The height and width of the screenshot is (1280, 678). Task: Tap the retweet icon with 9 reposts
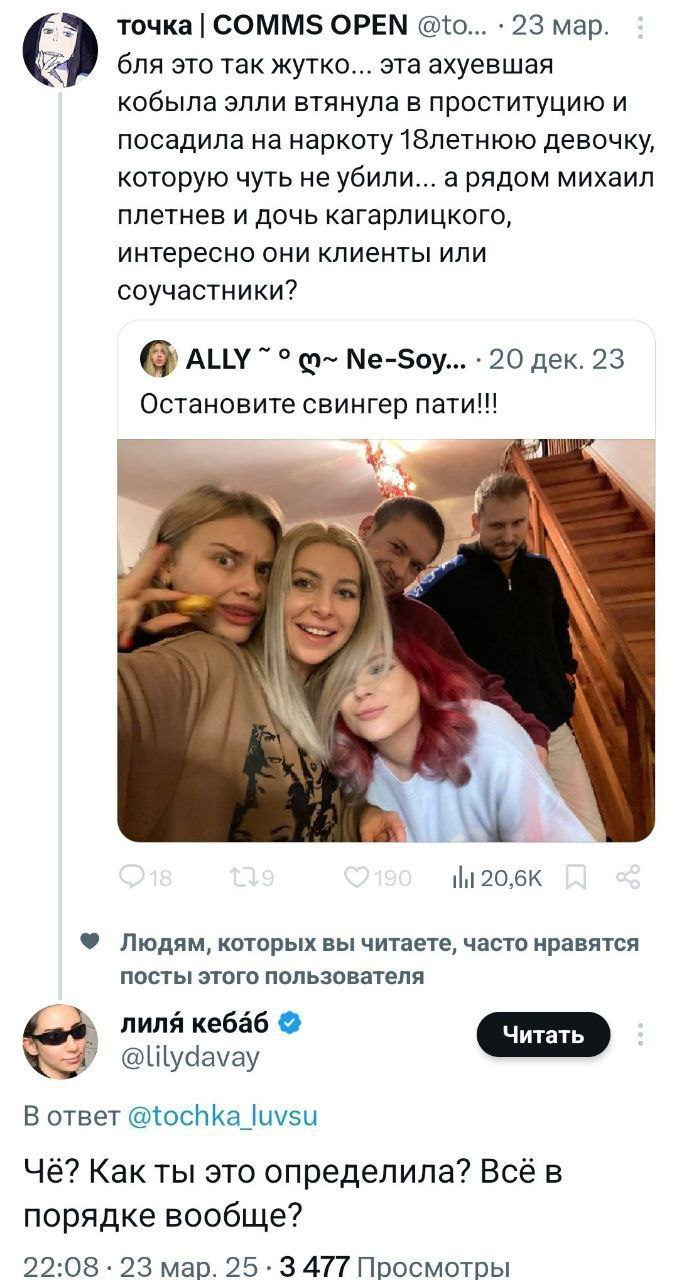click(x=242, y=878)
